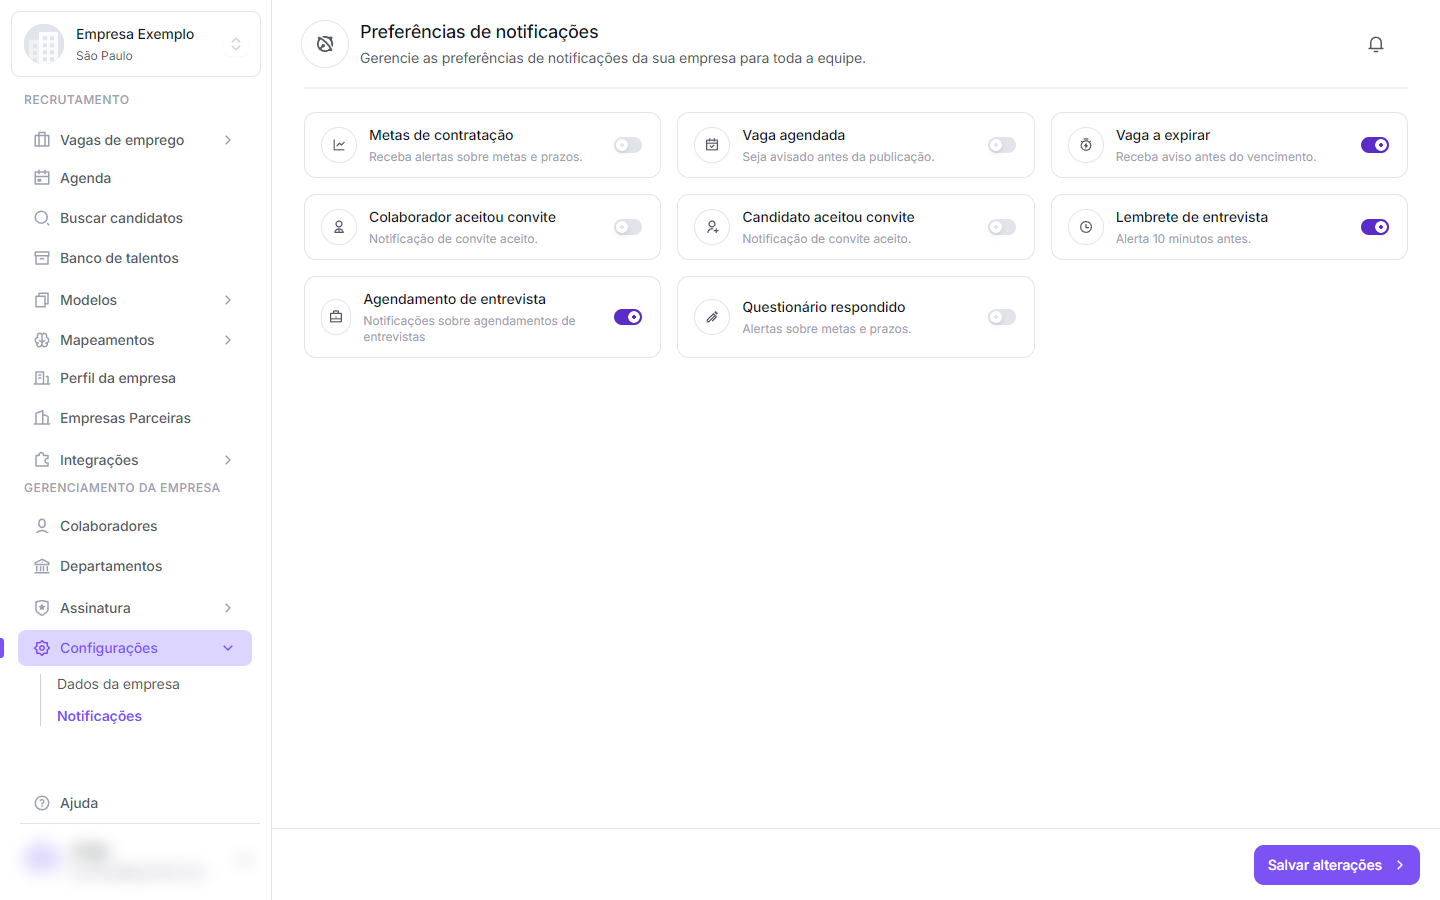The height and width of the screenshot is (900, 1440).
Task: Click the bell notification icon in header
Action: pyautogui.click(x=1376, y=44)
